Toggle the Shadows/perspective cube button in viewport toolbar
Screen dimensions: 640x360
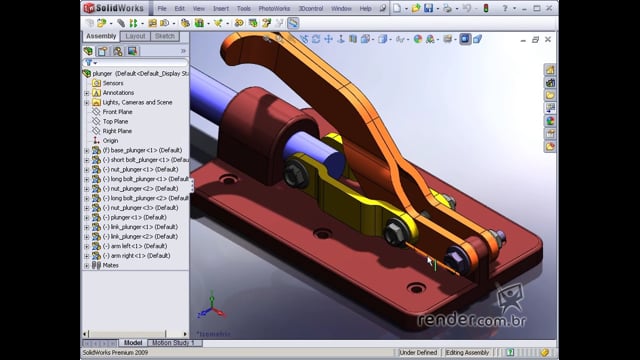pos(478,39)
